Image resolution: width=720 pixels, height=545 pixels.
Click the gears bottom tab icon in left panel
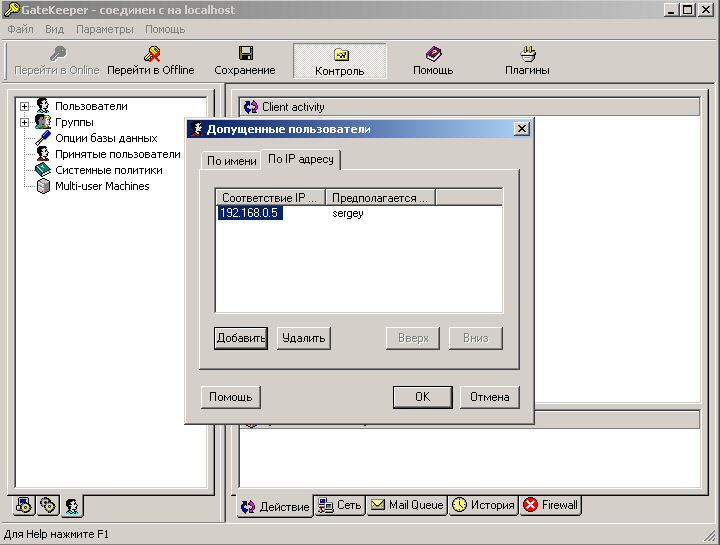tap(47, 505)
